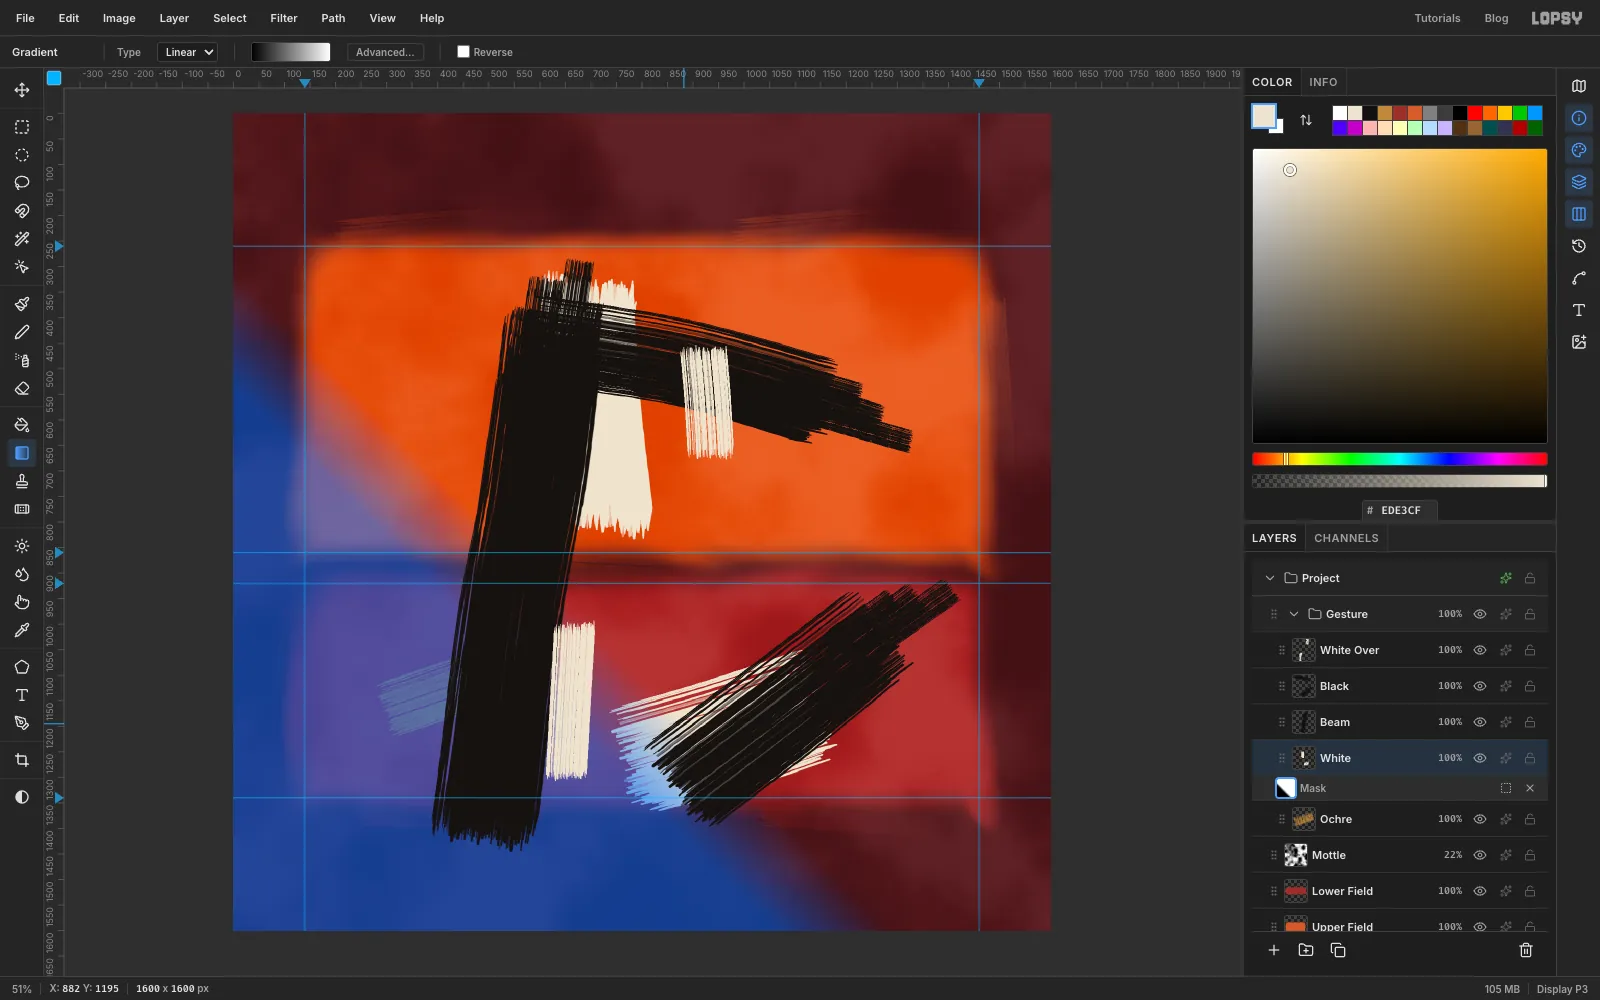Open the gradient preview picker

[290, 52]
